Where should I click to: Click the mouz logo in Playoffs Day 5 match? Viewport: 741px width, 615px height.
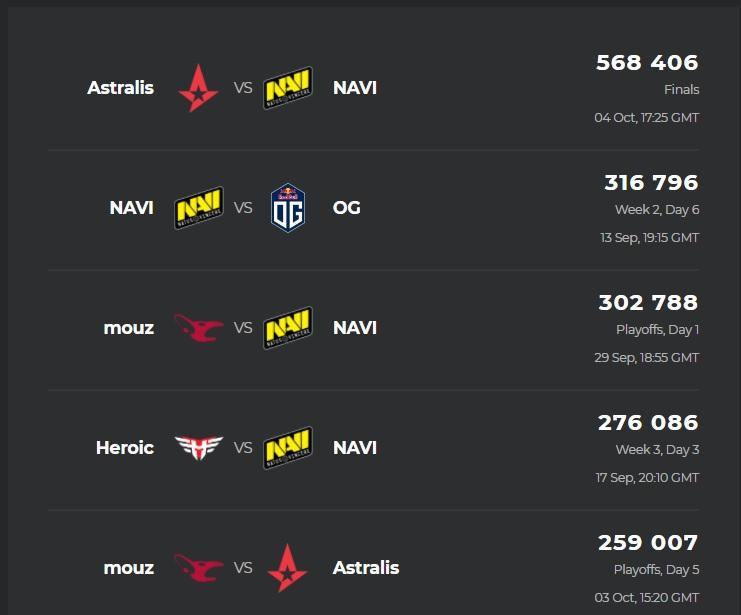click(198, 568)
